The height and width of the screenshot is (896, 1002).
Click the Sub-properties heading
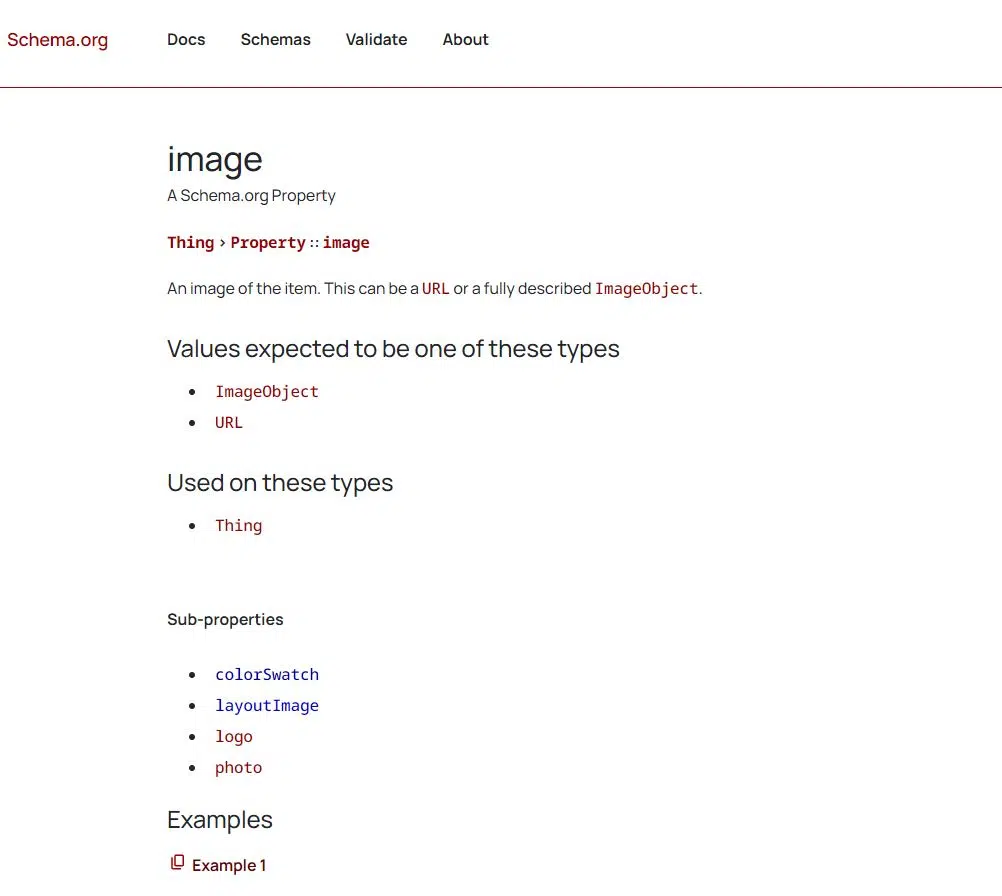click(225, 619)
